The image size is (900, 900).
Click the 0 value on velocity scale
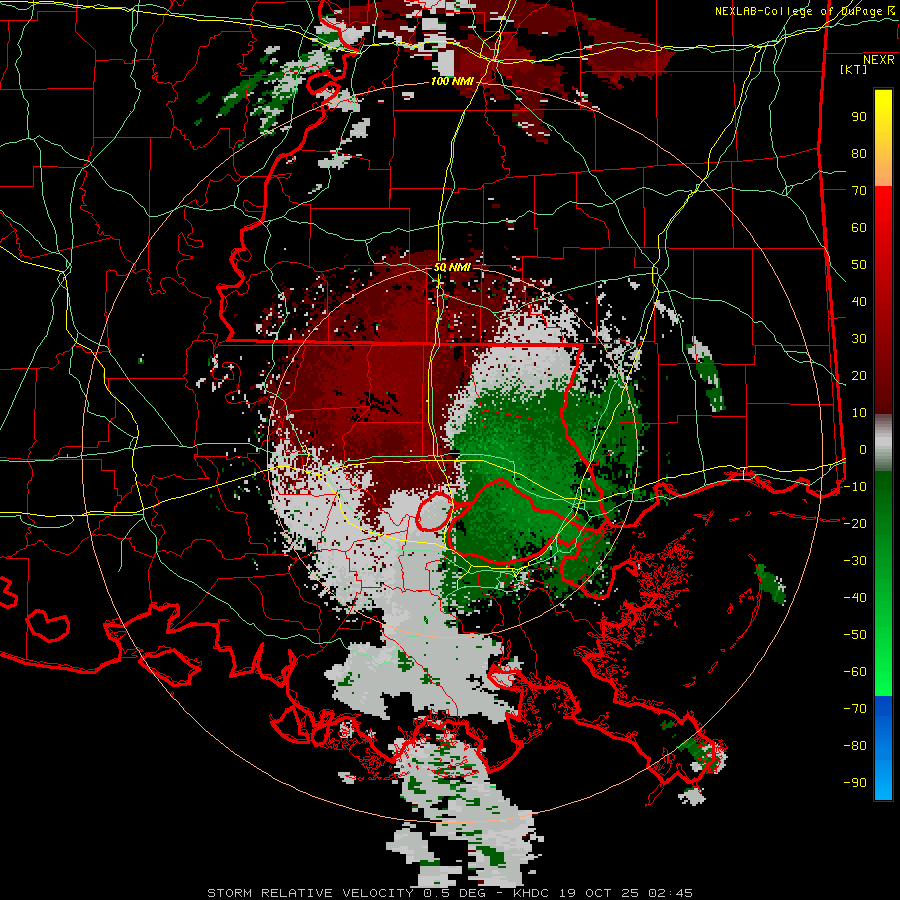(x=863, y=450)
